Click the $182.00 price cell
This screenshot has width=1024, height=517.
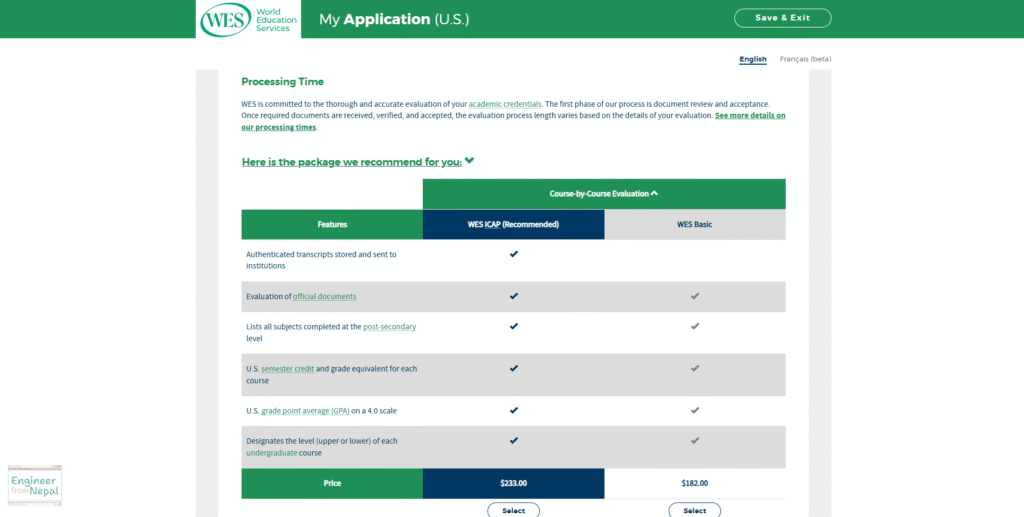tap(695, 484)
